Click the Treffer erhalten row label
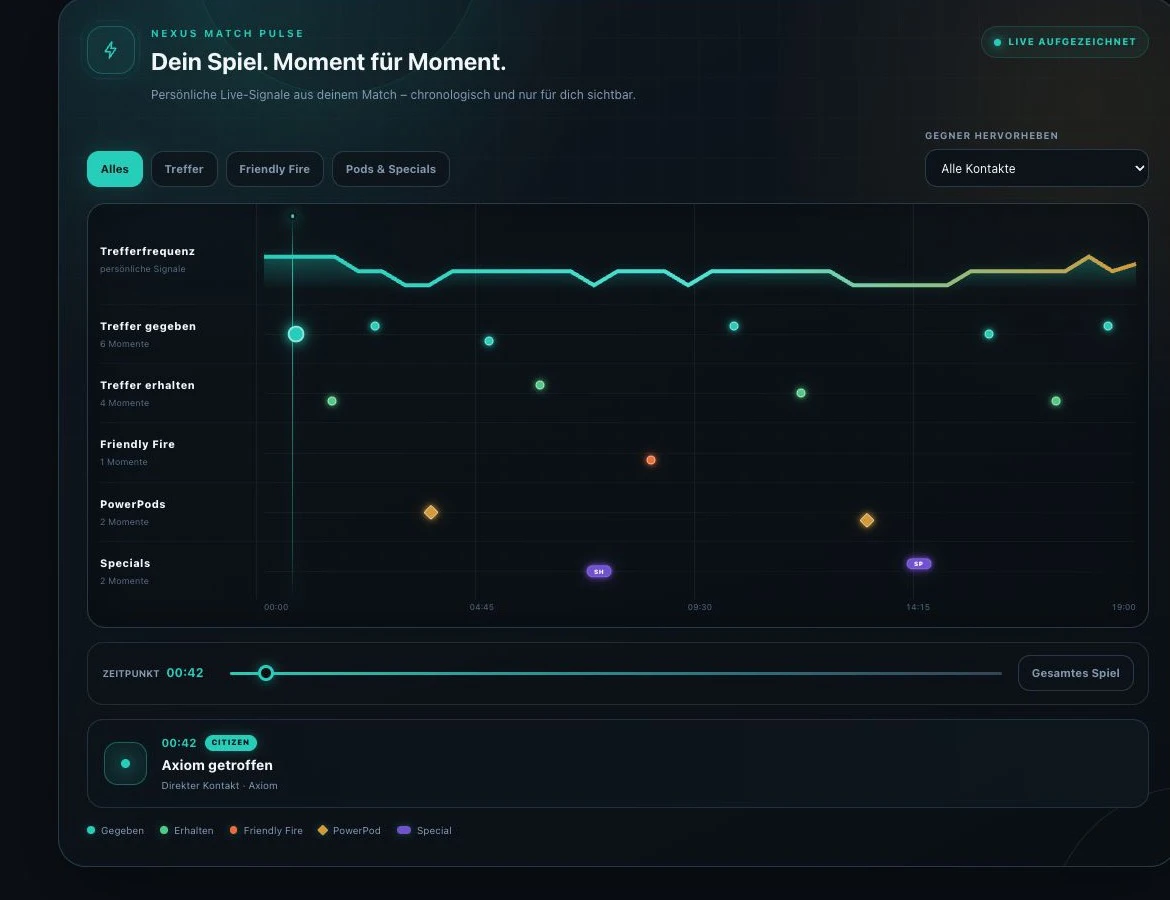Screen dimensions: 1170x900 point(147,385)
